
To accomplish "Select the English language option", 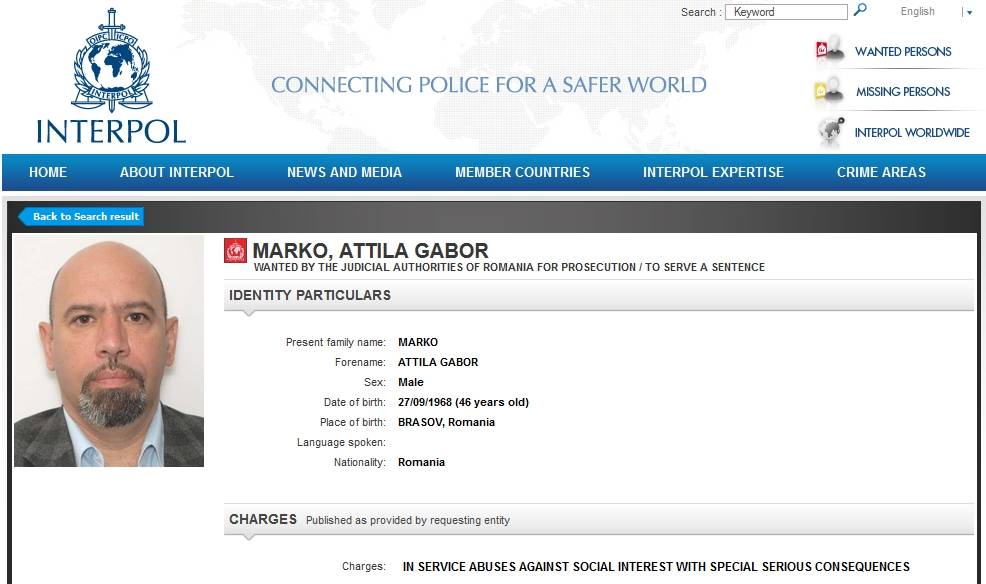I will (x=917, y=11).
